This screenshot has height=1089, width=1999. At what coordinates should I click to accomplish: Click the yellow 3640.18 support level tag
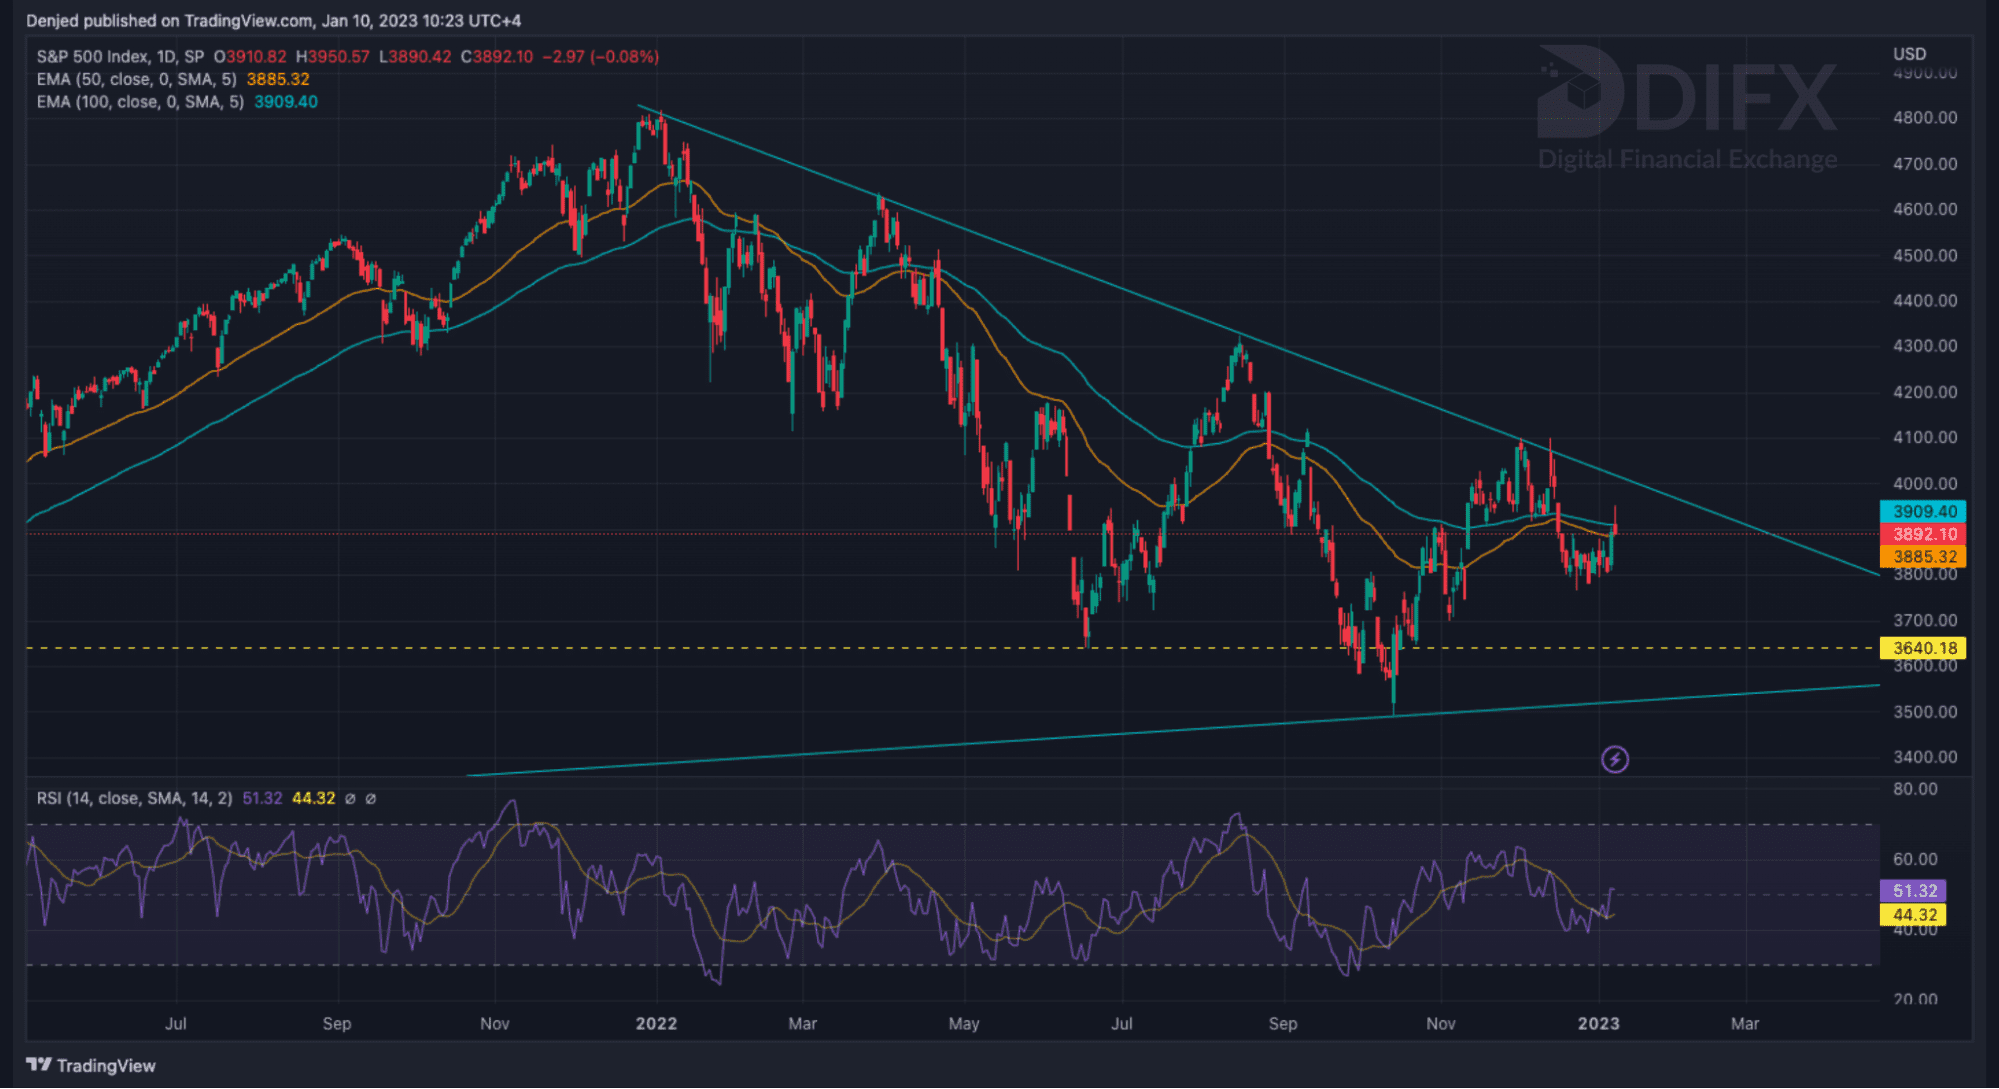point(1923,648)
